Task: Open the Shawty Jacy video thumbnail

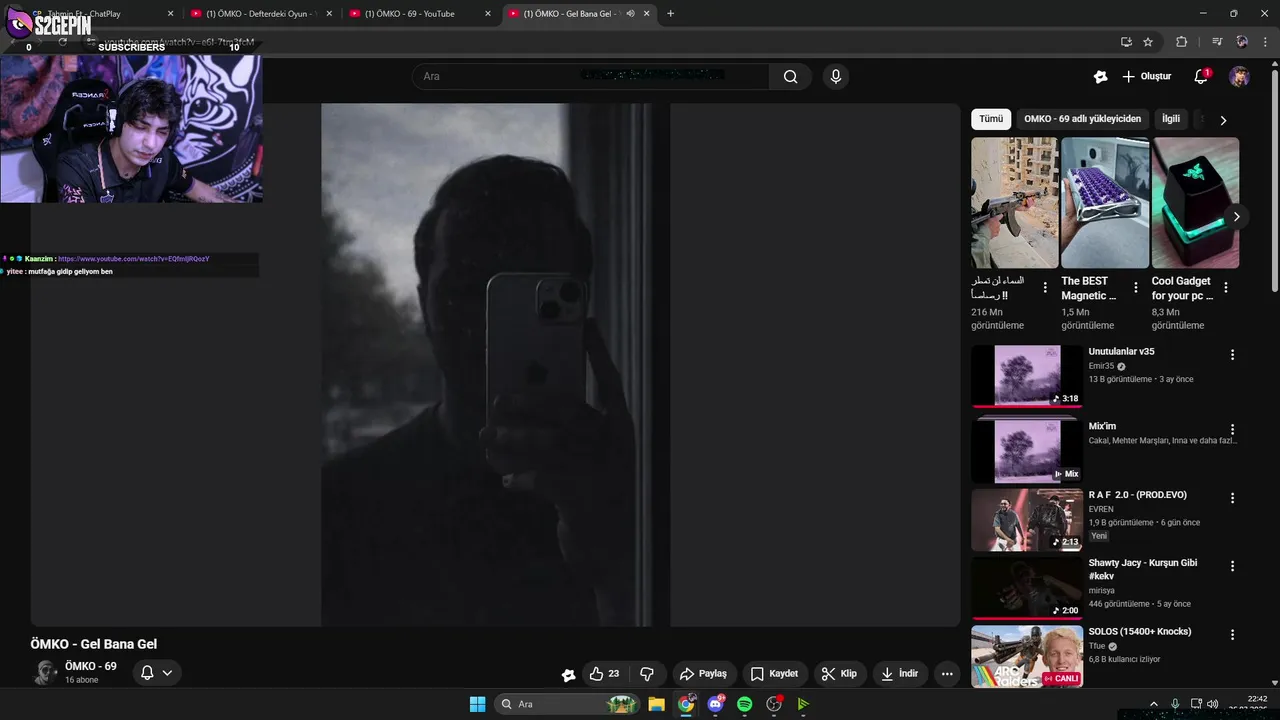Action: [1027, 588]
